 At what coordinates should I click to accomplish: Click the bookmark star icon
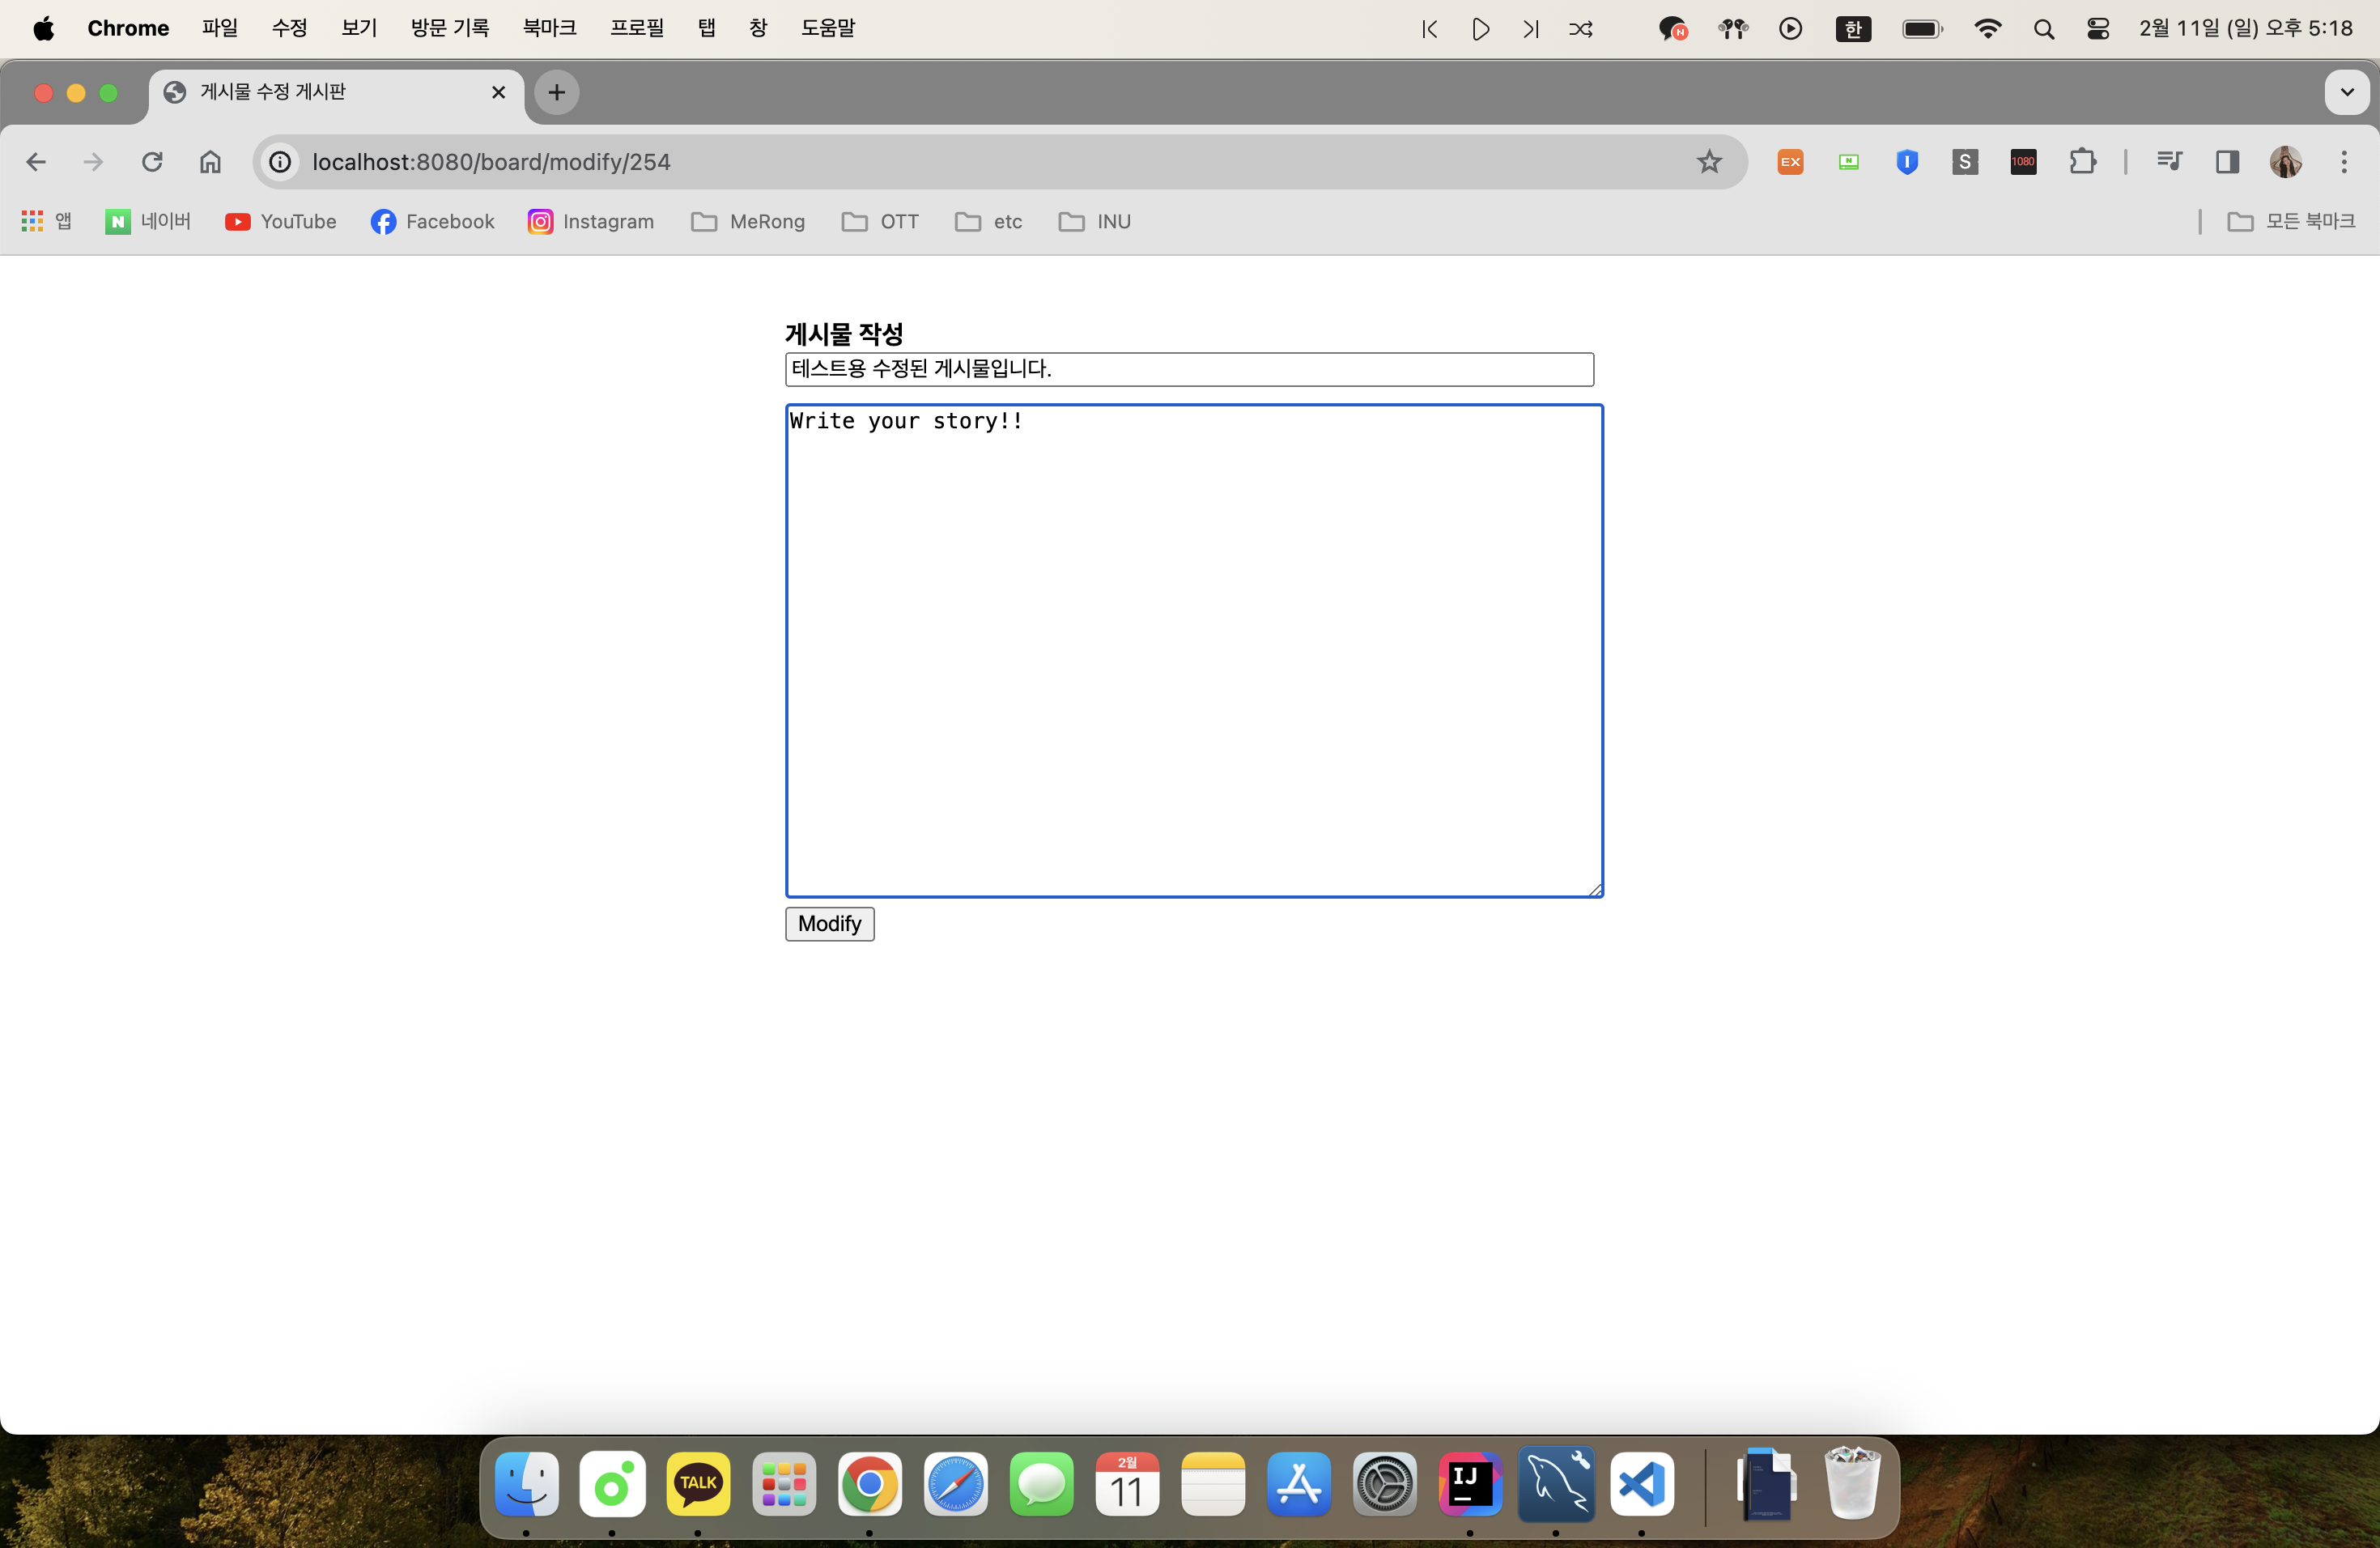(x=1709, y=162)
